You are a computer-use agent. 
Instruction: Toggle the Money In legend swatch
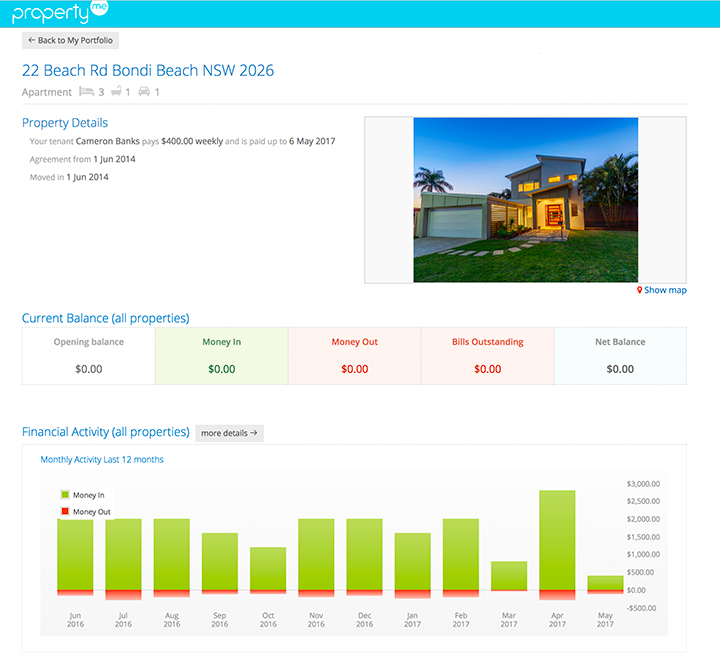[65, 494]
